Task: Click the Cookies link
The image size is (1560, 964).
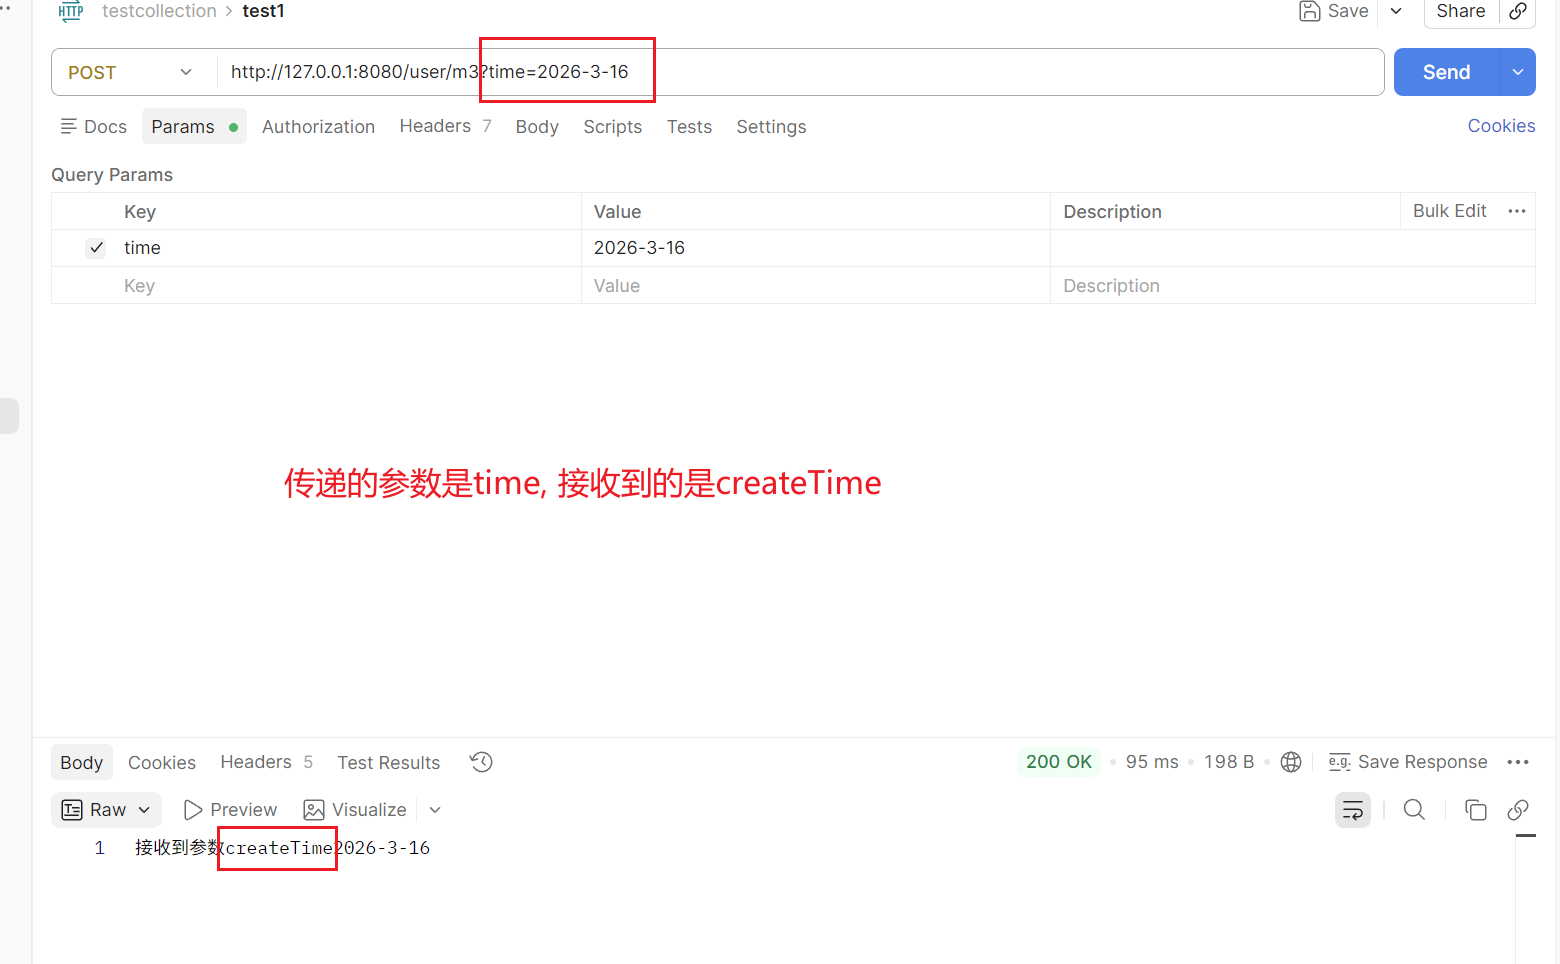Action: (x=1501, y=126)
